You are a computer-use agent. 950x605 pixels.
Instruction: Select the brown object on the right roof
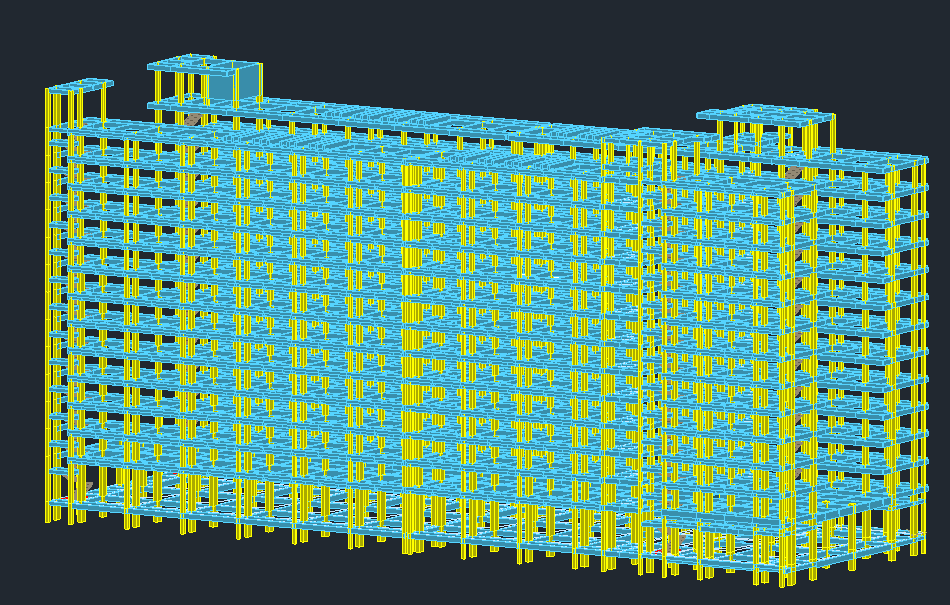click(792, 173)
